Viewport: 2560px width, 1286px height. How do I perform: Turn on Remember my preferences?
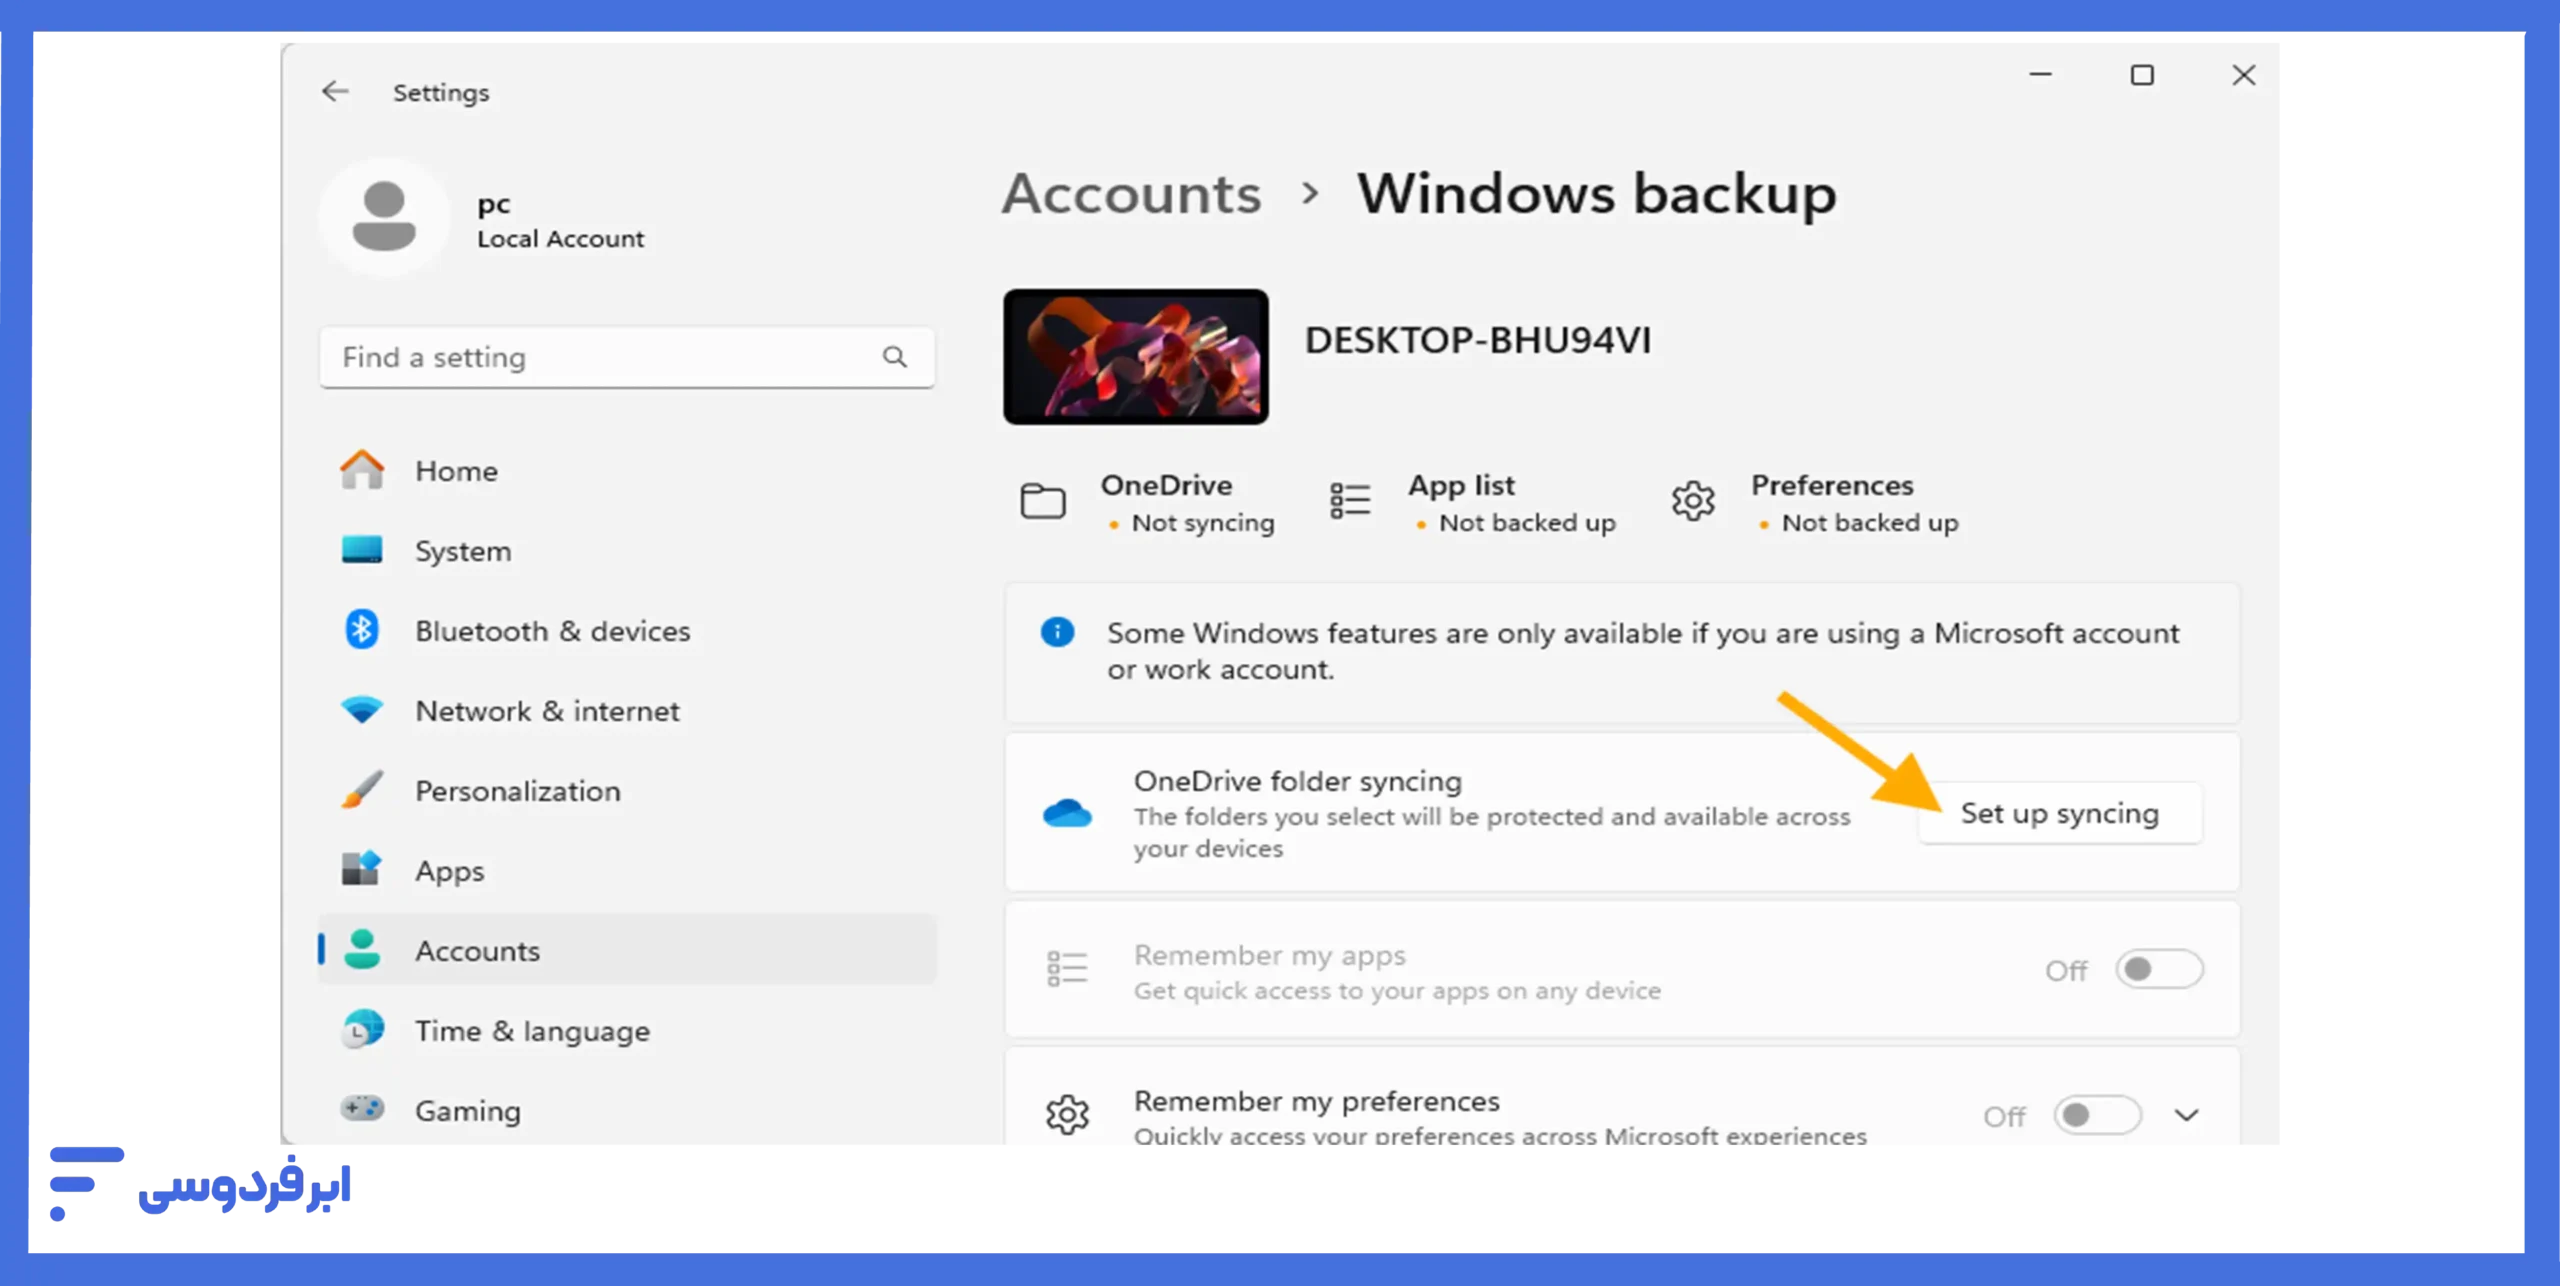(x=2096, y=1114)
